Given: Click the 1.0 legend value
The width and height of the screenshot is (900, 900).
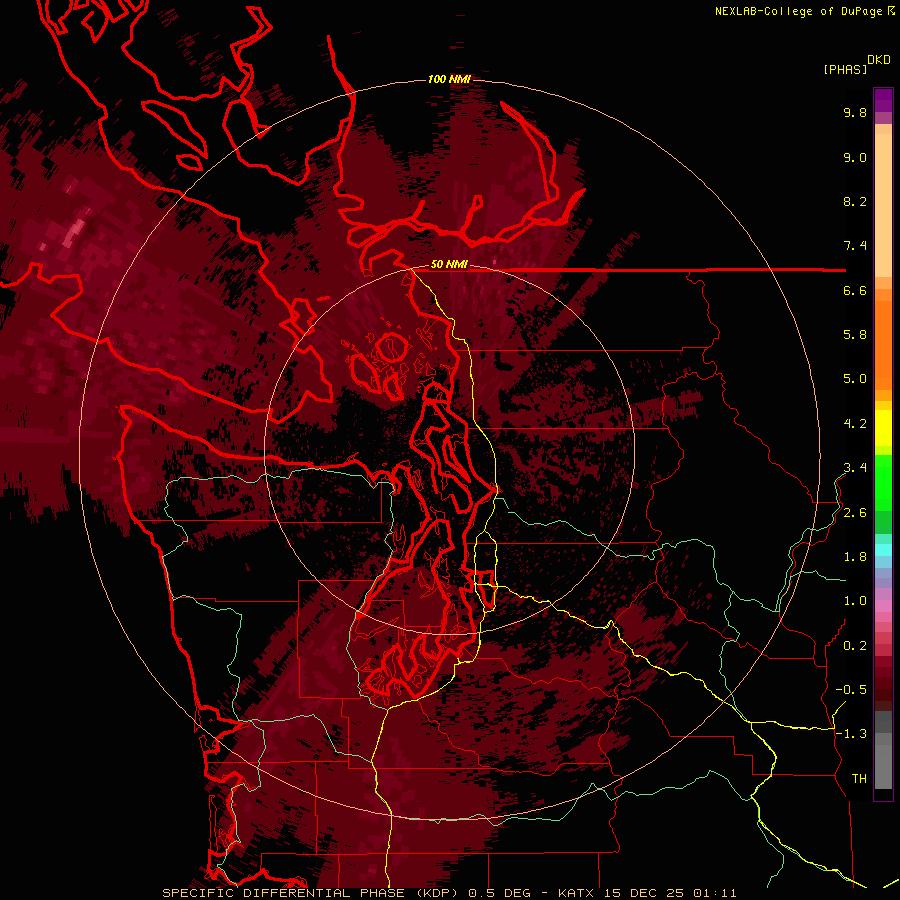Looking at the screenshot, I should 855,601.
